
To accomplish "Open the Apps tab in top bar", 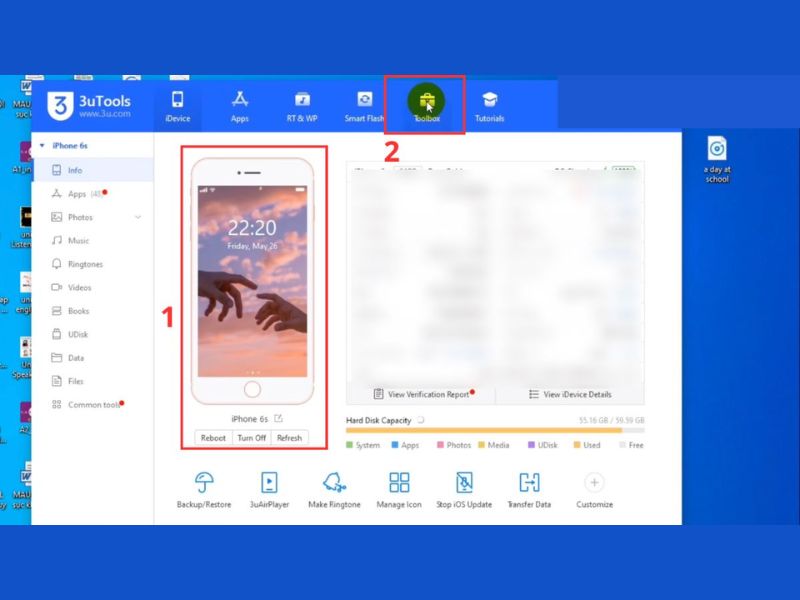I will tap(240, 107).
